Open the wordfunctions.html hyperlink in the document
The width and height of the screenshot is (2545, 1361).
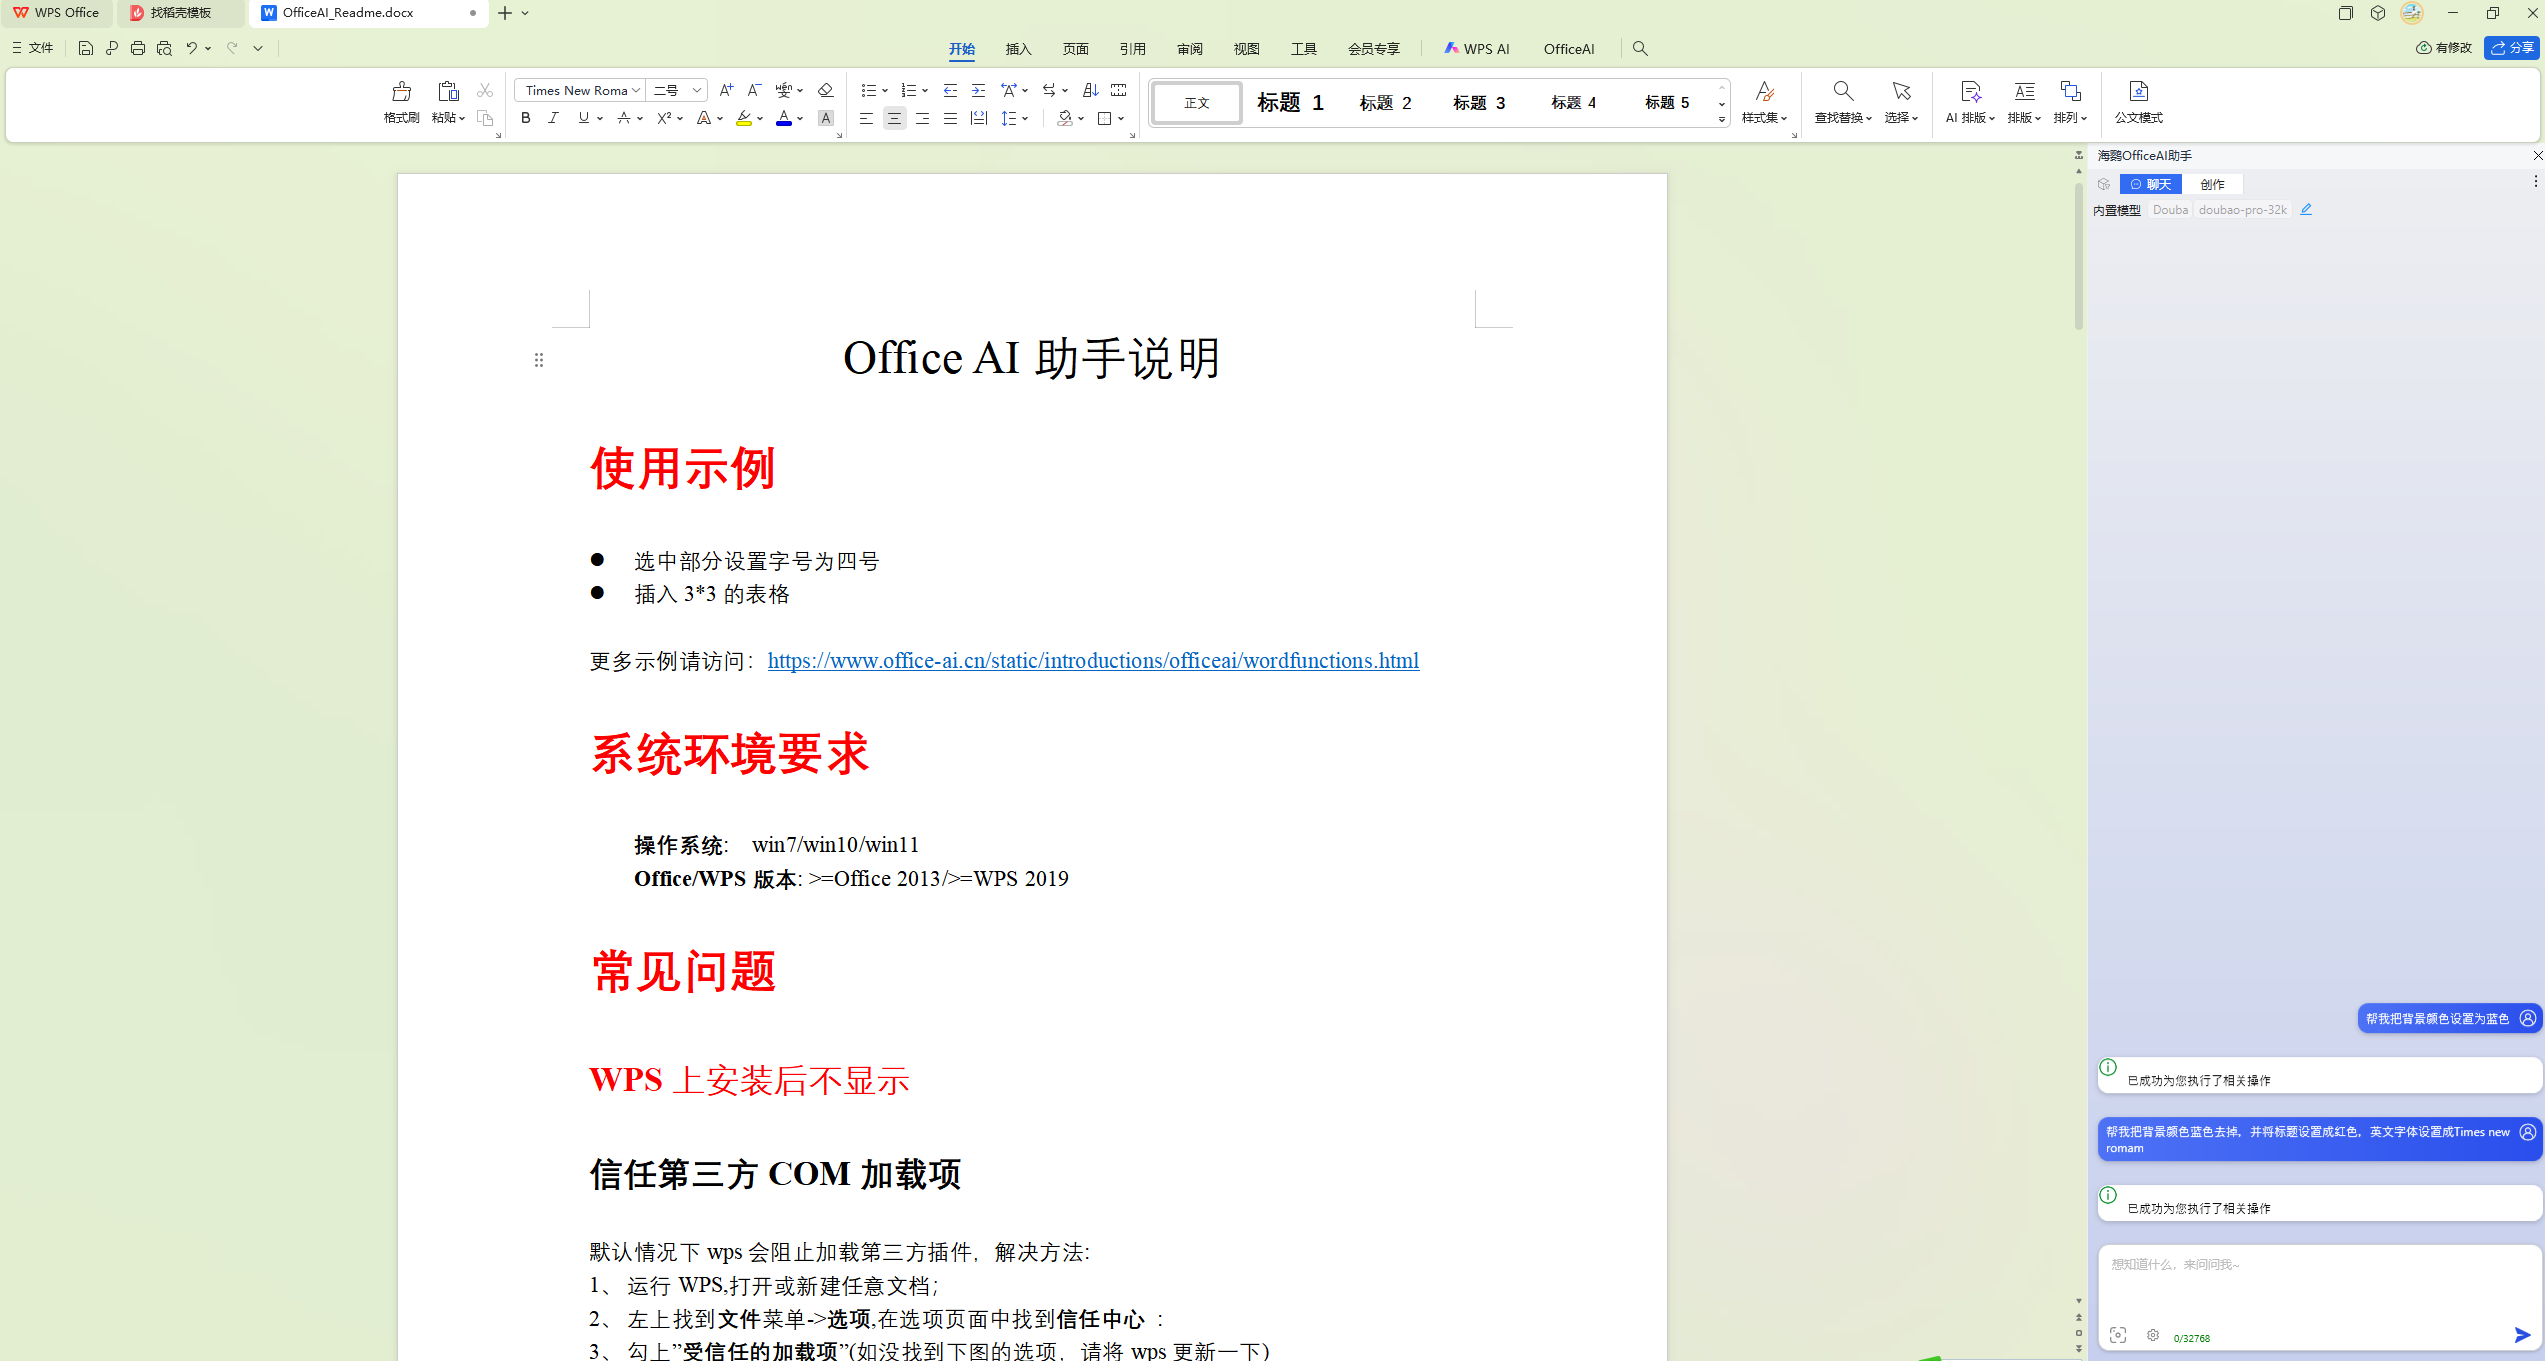(1093, 660)
